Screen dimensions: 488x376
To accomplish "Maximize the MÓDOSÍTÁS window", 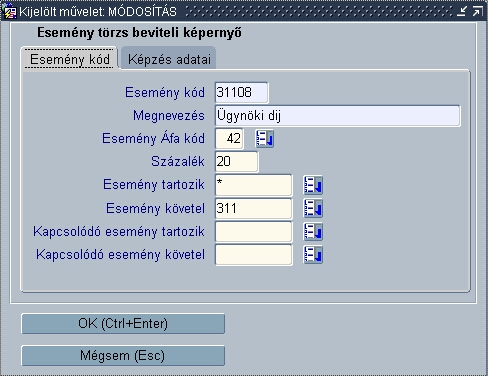I will [x=477, y=11].
